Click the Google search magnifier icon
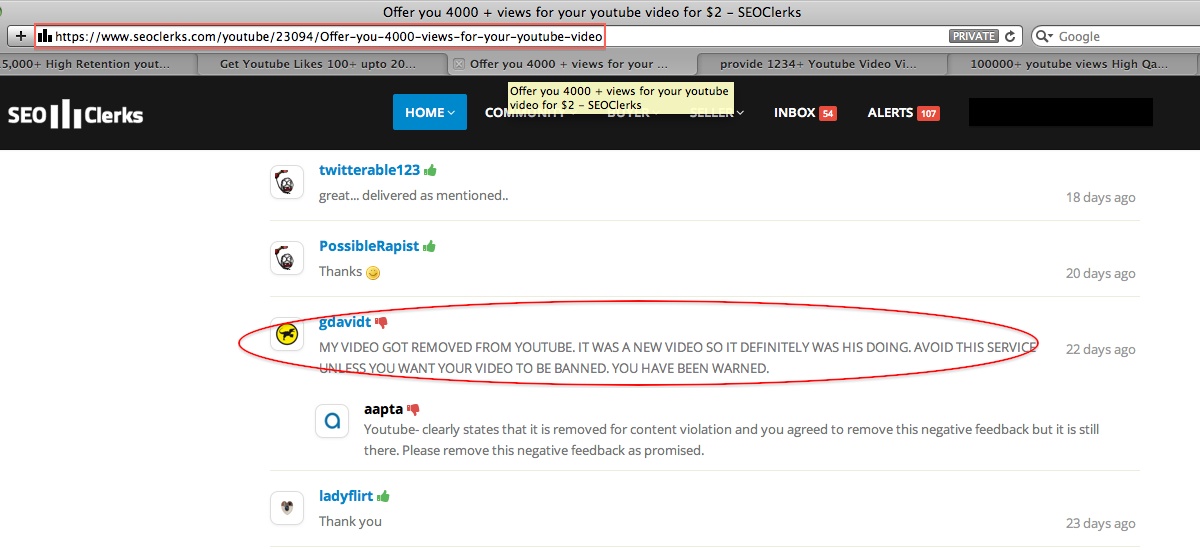This screenshot has width=1200, height=550. pyautogui.click(x=1046, y=36)
